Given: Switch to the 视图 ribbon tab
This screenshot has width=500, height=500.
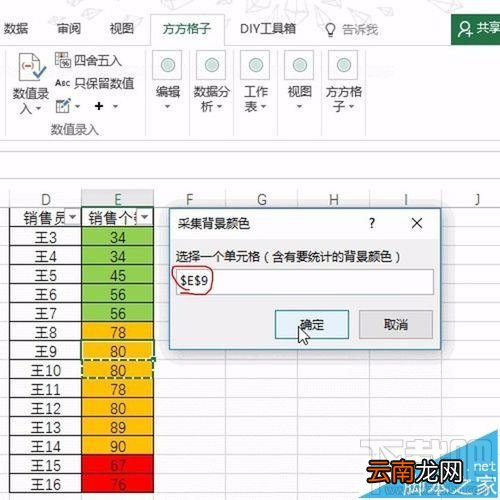Looking at the screenshot, I should click(x=122, y=29).
